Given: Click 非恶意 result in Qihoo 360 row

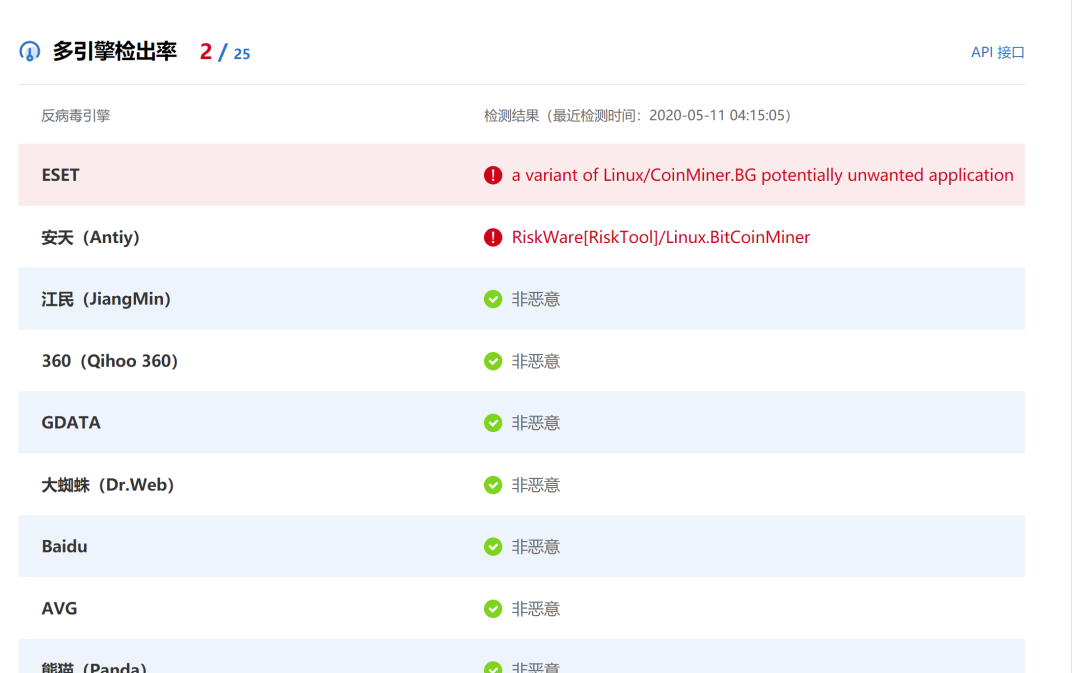Looking at the screenshot, I should click(536, 361).
